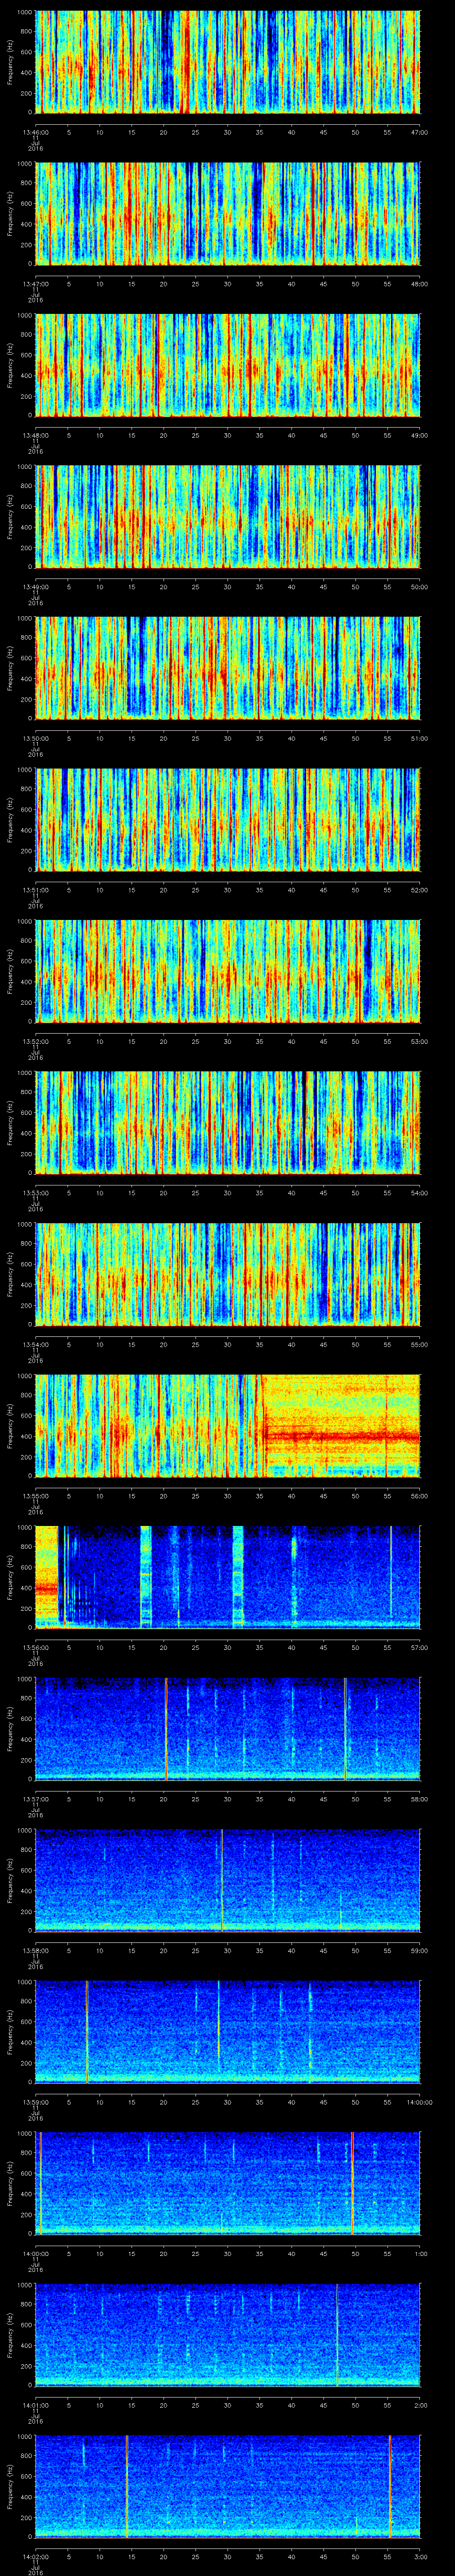
Task: Click the 13:49:00 start time label
Action: 35,587
